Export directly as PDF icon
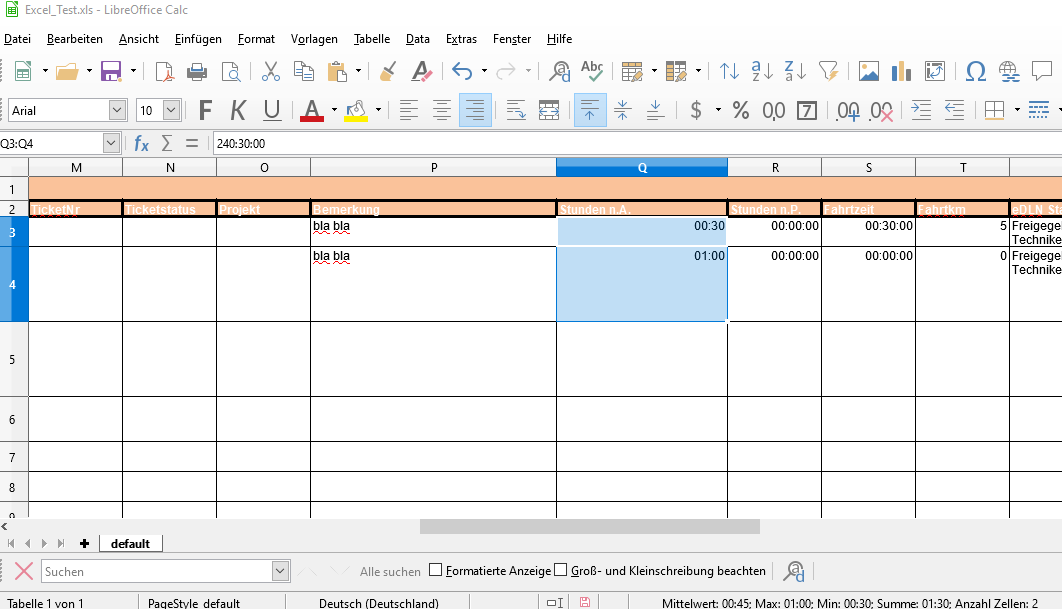Image resolution: width=1062 pixels, height=609 pixels. (x=164, y=71)
